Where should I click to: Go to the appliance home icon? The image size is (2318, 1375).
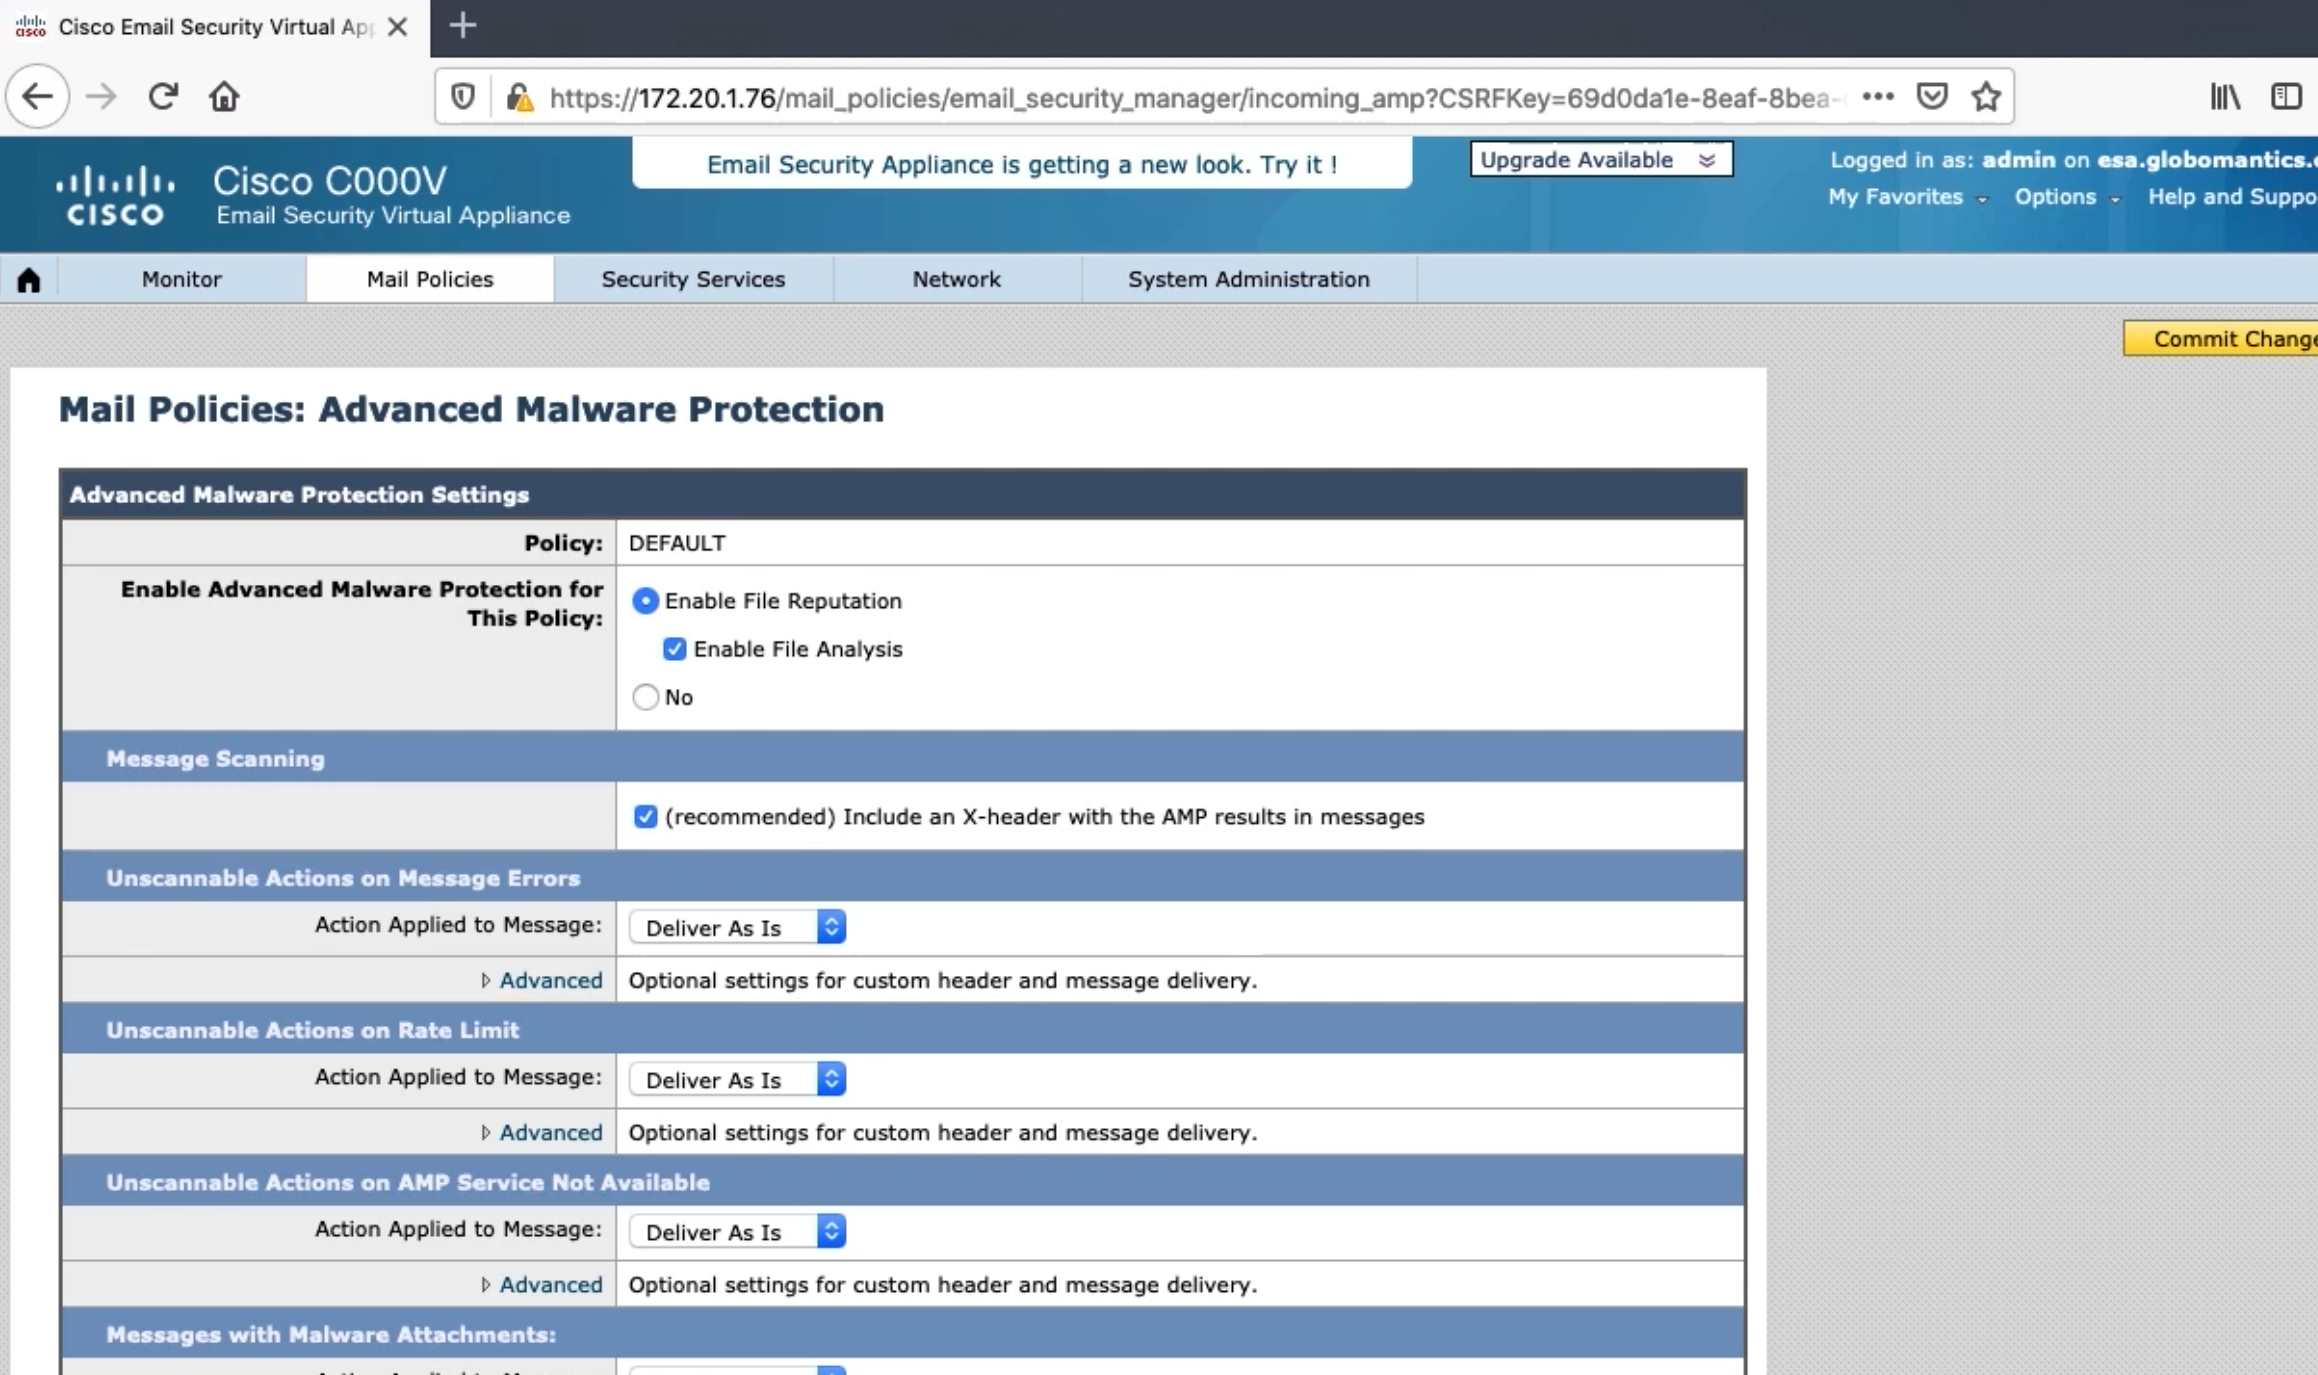(x=29, y=280)
